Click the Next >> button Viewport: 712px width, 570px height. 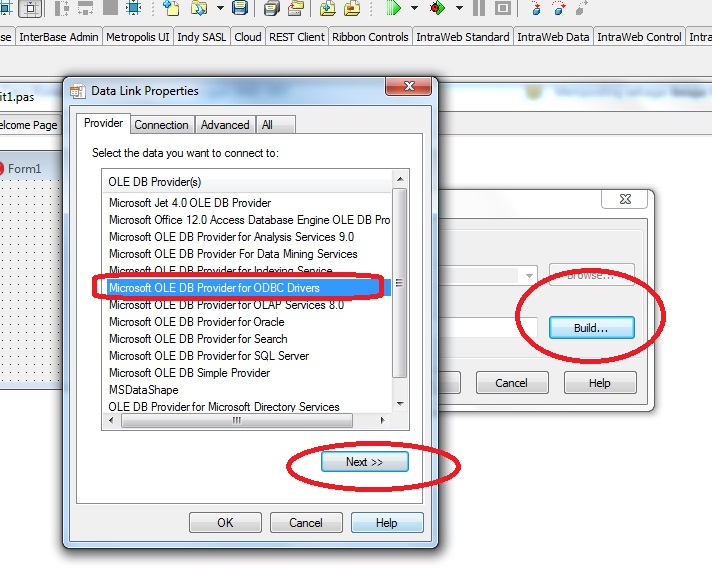click(365, 462)
